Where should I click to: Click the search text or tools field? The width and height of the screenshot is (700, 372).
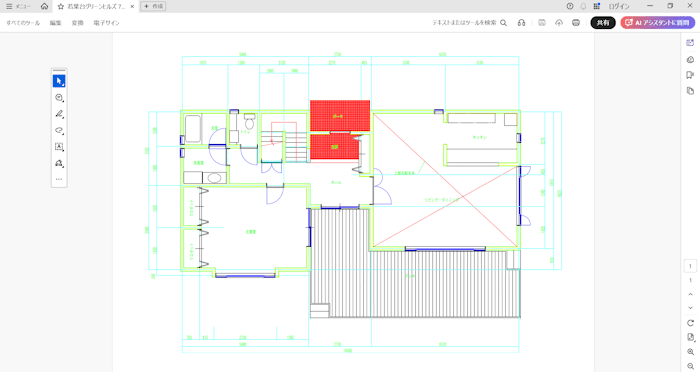470,23
